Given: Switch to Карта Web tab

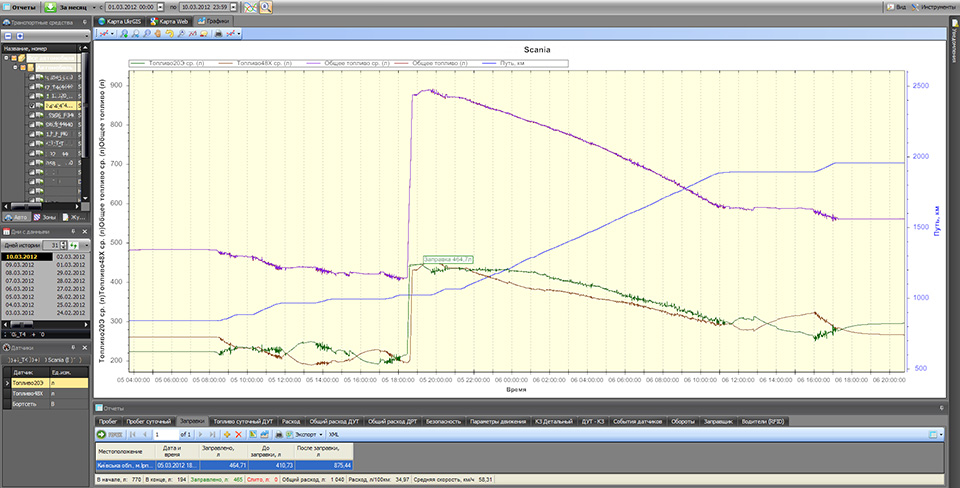Looking at the screenshot, I should pos(169,21).
